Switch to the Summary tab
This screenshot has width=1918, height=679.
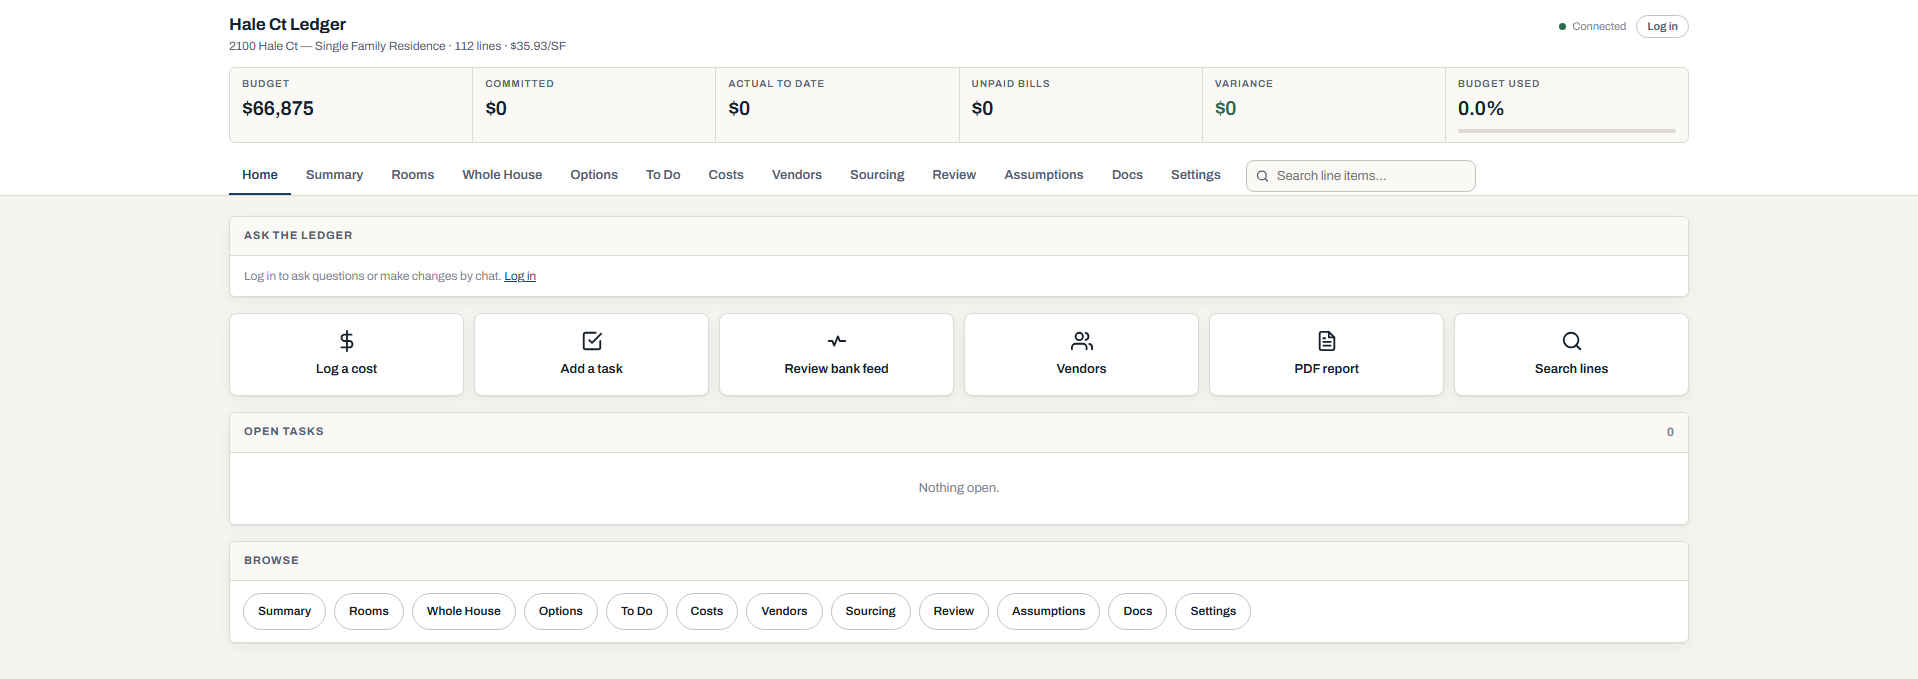(x=334, y=175)
